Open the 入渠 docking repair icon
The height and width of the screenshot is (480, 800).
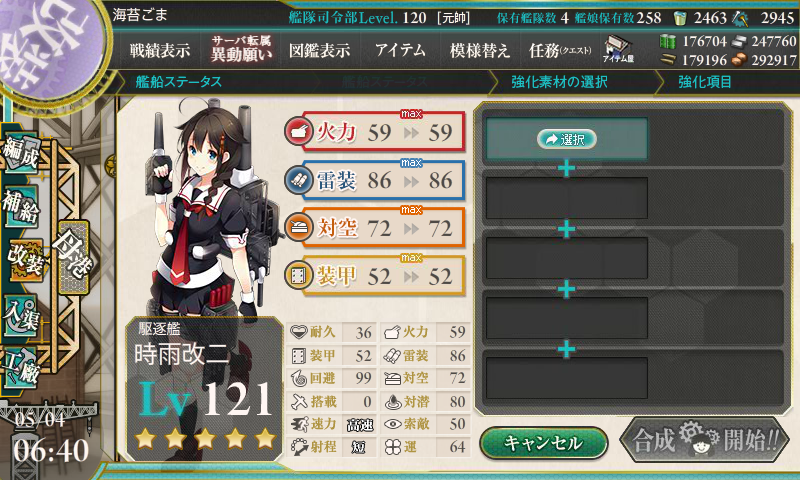(21, 316)
